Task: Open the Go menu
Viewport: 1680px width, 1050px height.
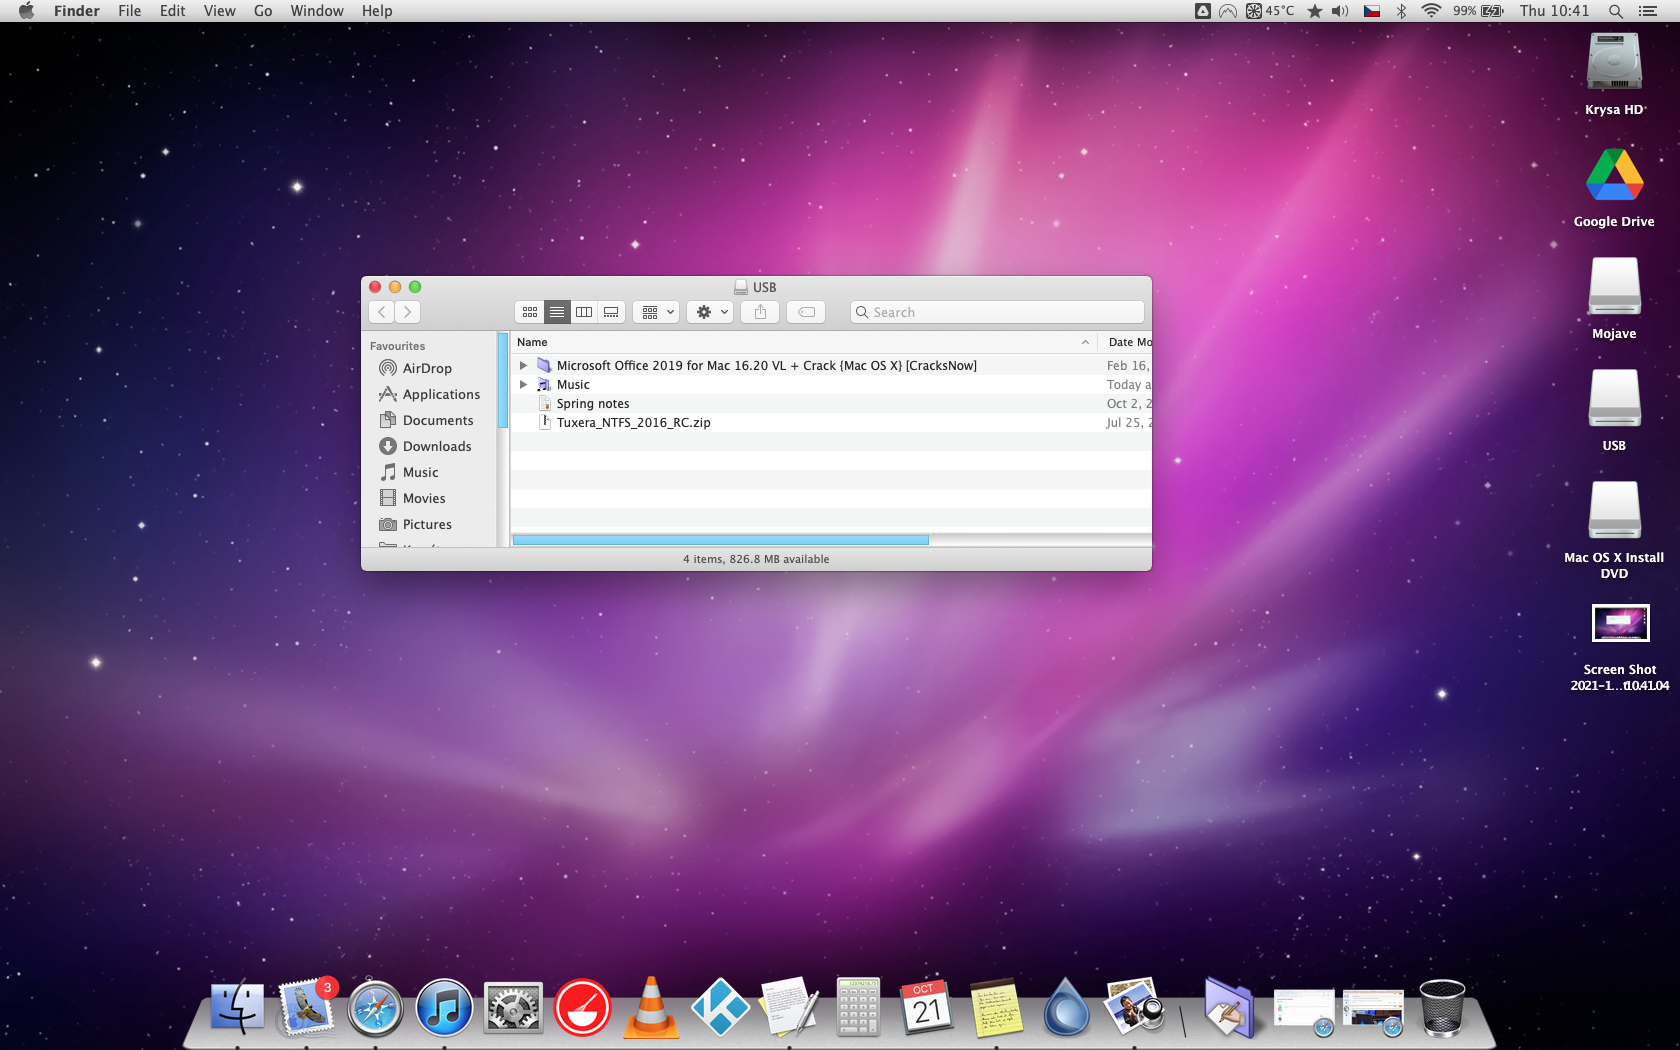Action: coord(263,11)
